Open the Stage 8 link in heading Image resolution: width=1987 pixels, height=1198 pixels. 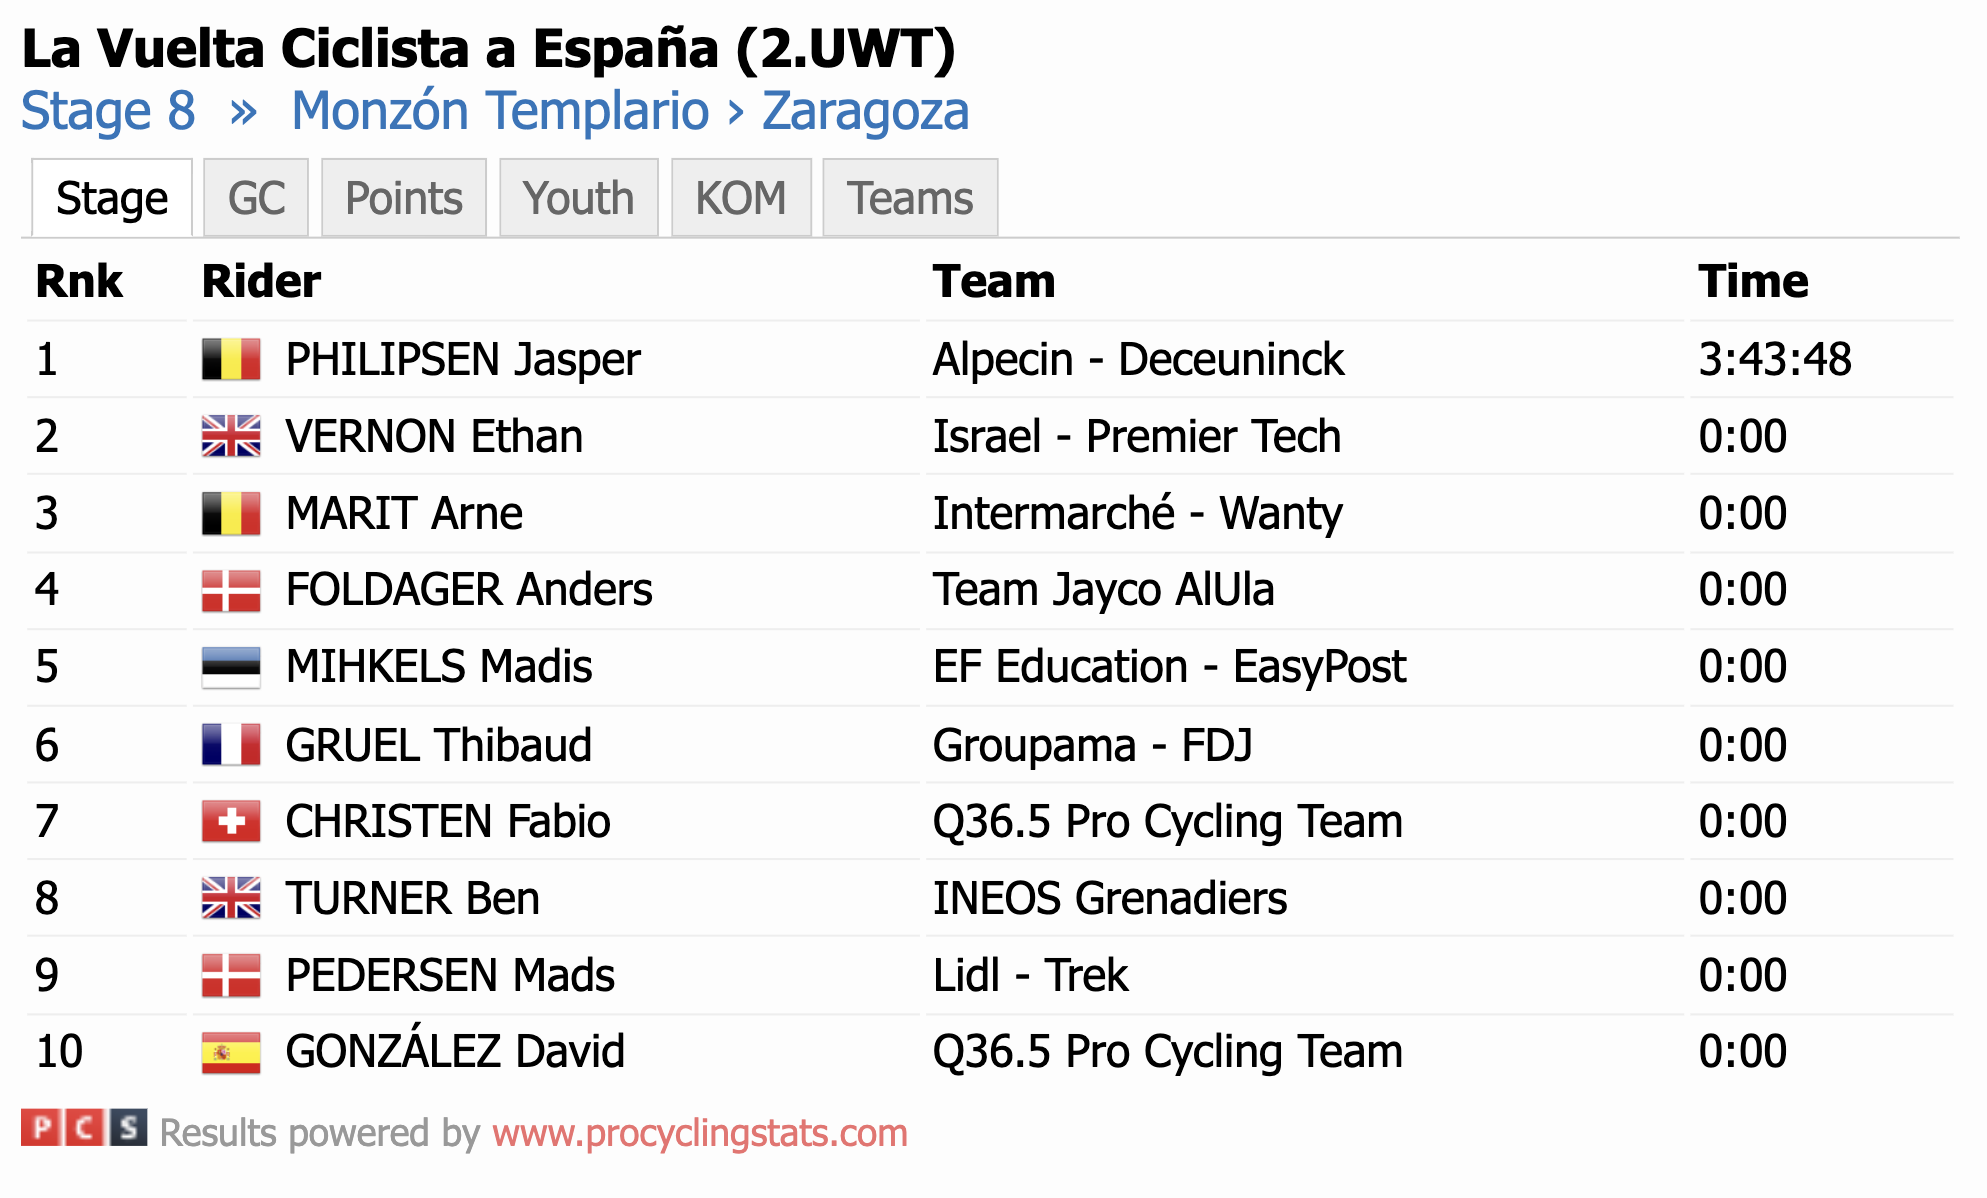pyautogui.click(x=108, y=111)
